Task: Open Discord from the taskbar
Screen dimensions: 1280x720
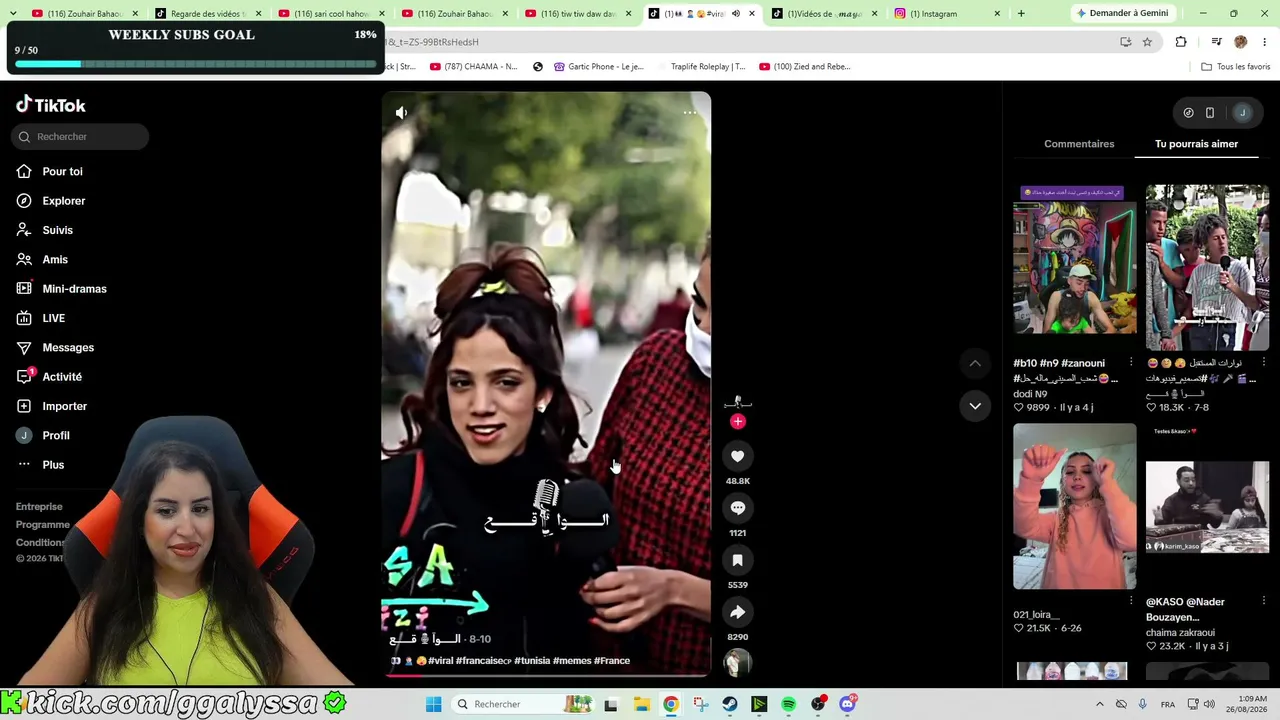Action: point(848,704)
